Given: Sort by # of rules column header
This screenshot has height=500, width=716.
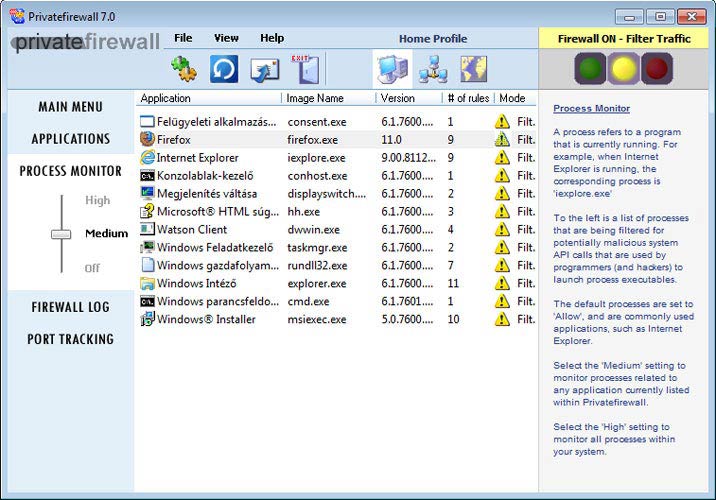Looking at the screenshot, I should (469, 98).
